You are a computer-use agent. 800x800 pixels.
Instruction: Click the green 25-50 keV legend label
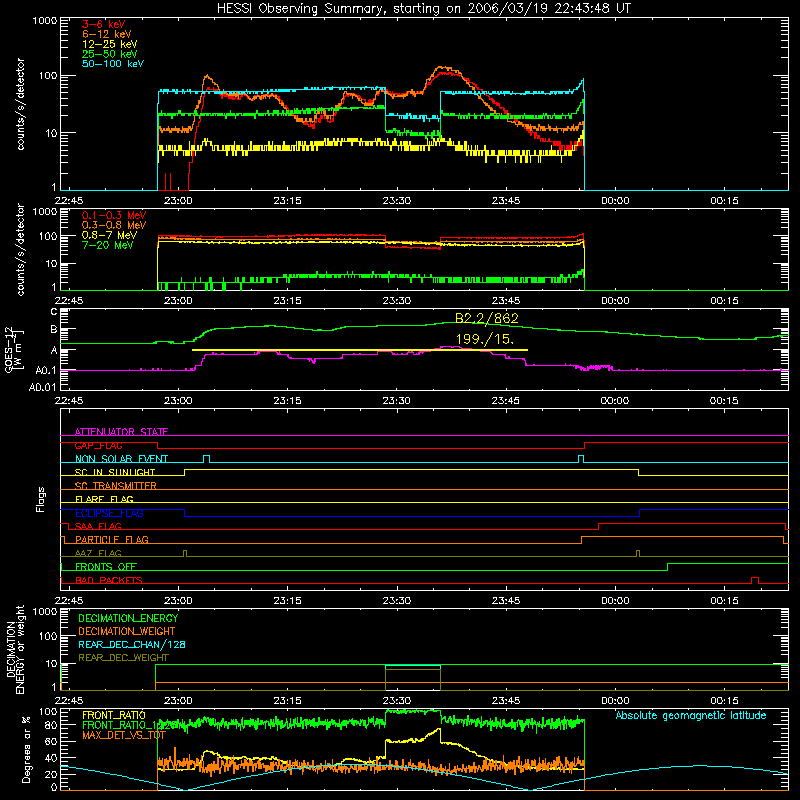coord(109,54)
